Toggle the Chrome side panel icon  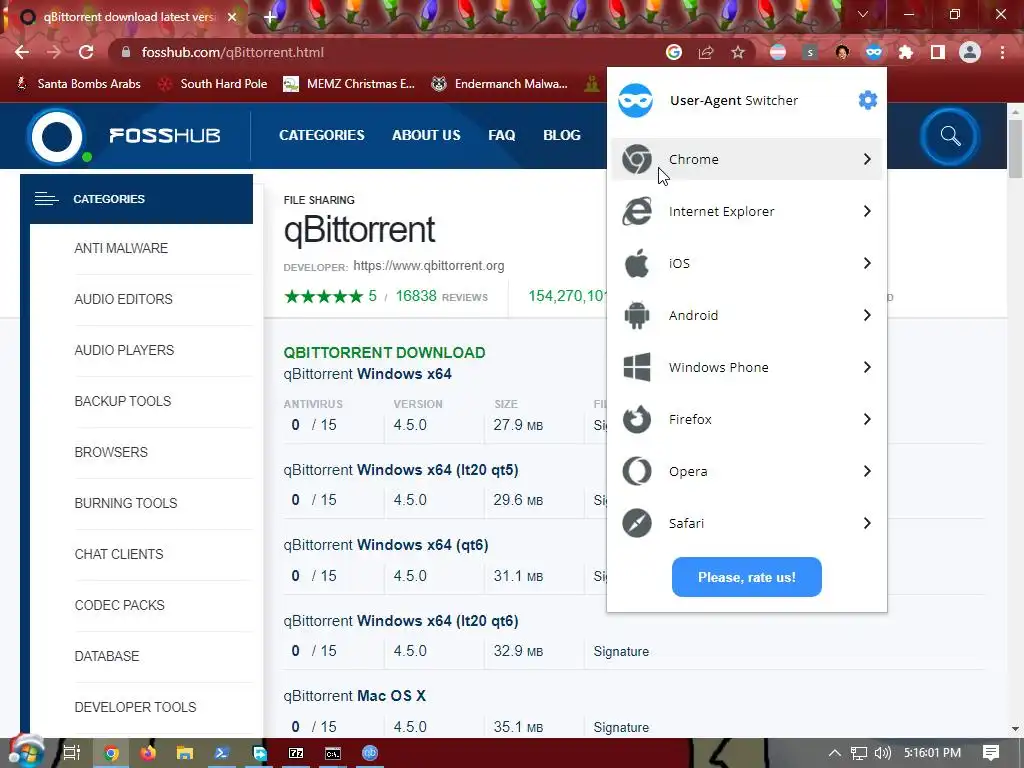tap(938, 52)
